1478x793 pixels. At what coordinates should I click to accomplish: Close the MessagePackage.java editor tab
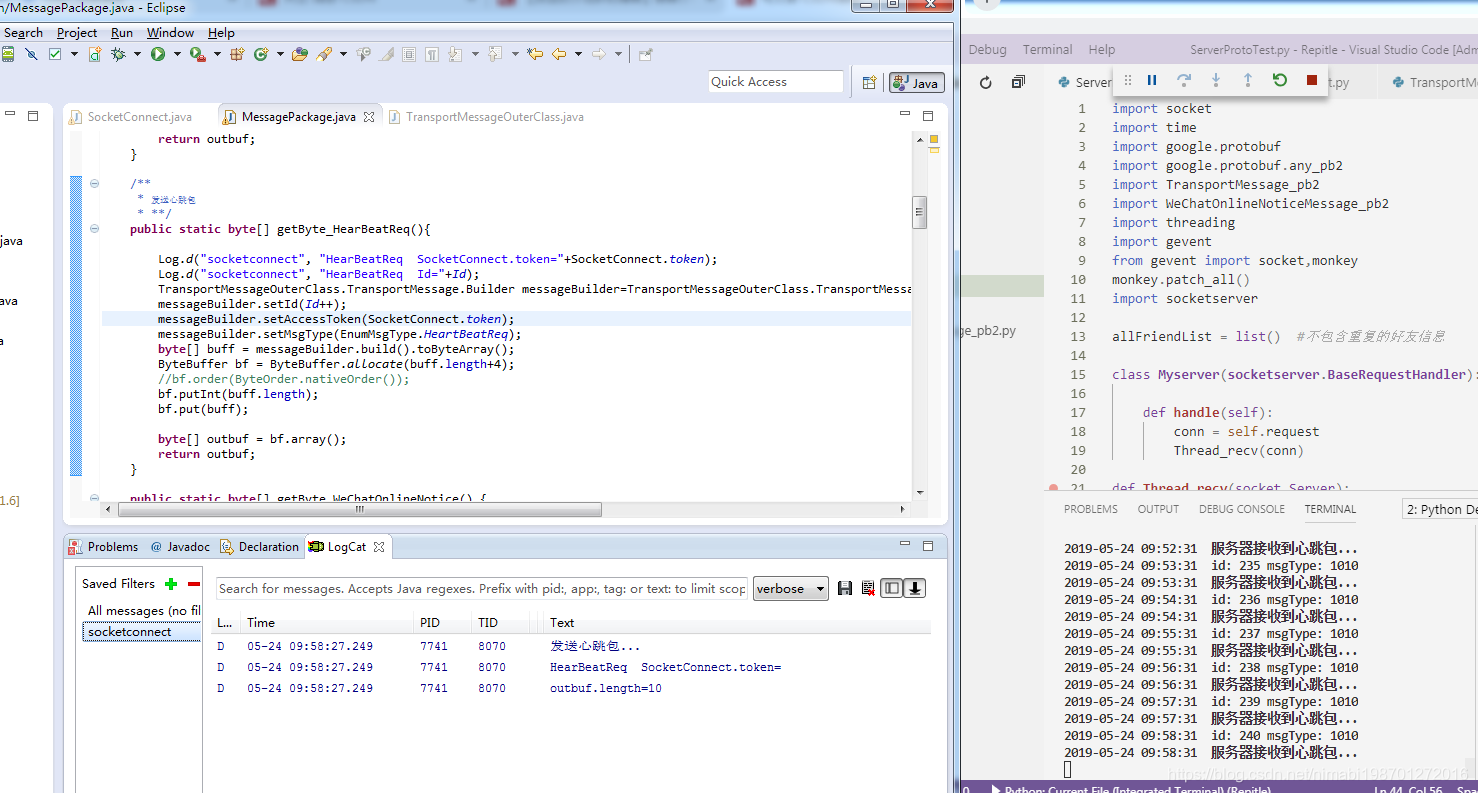click(x=368, y=117)
